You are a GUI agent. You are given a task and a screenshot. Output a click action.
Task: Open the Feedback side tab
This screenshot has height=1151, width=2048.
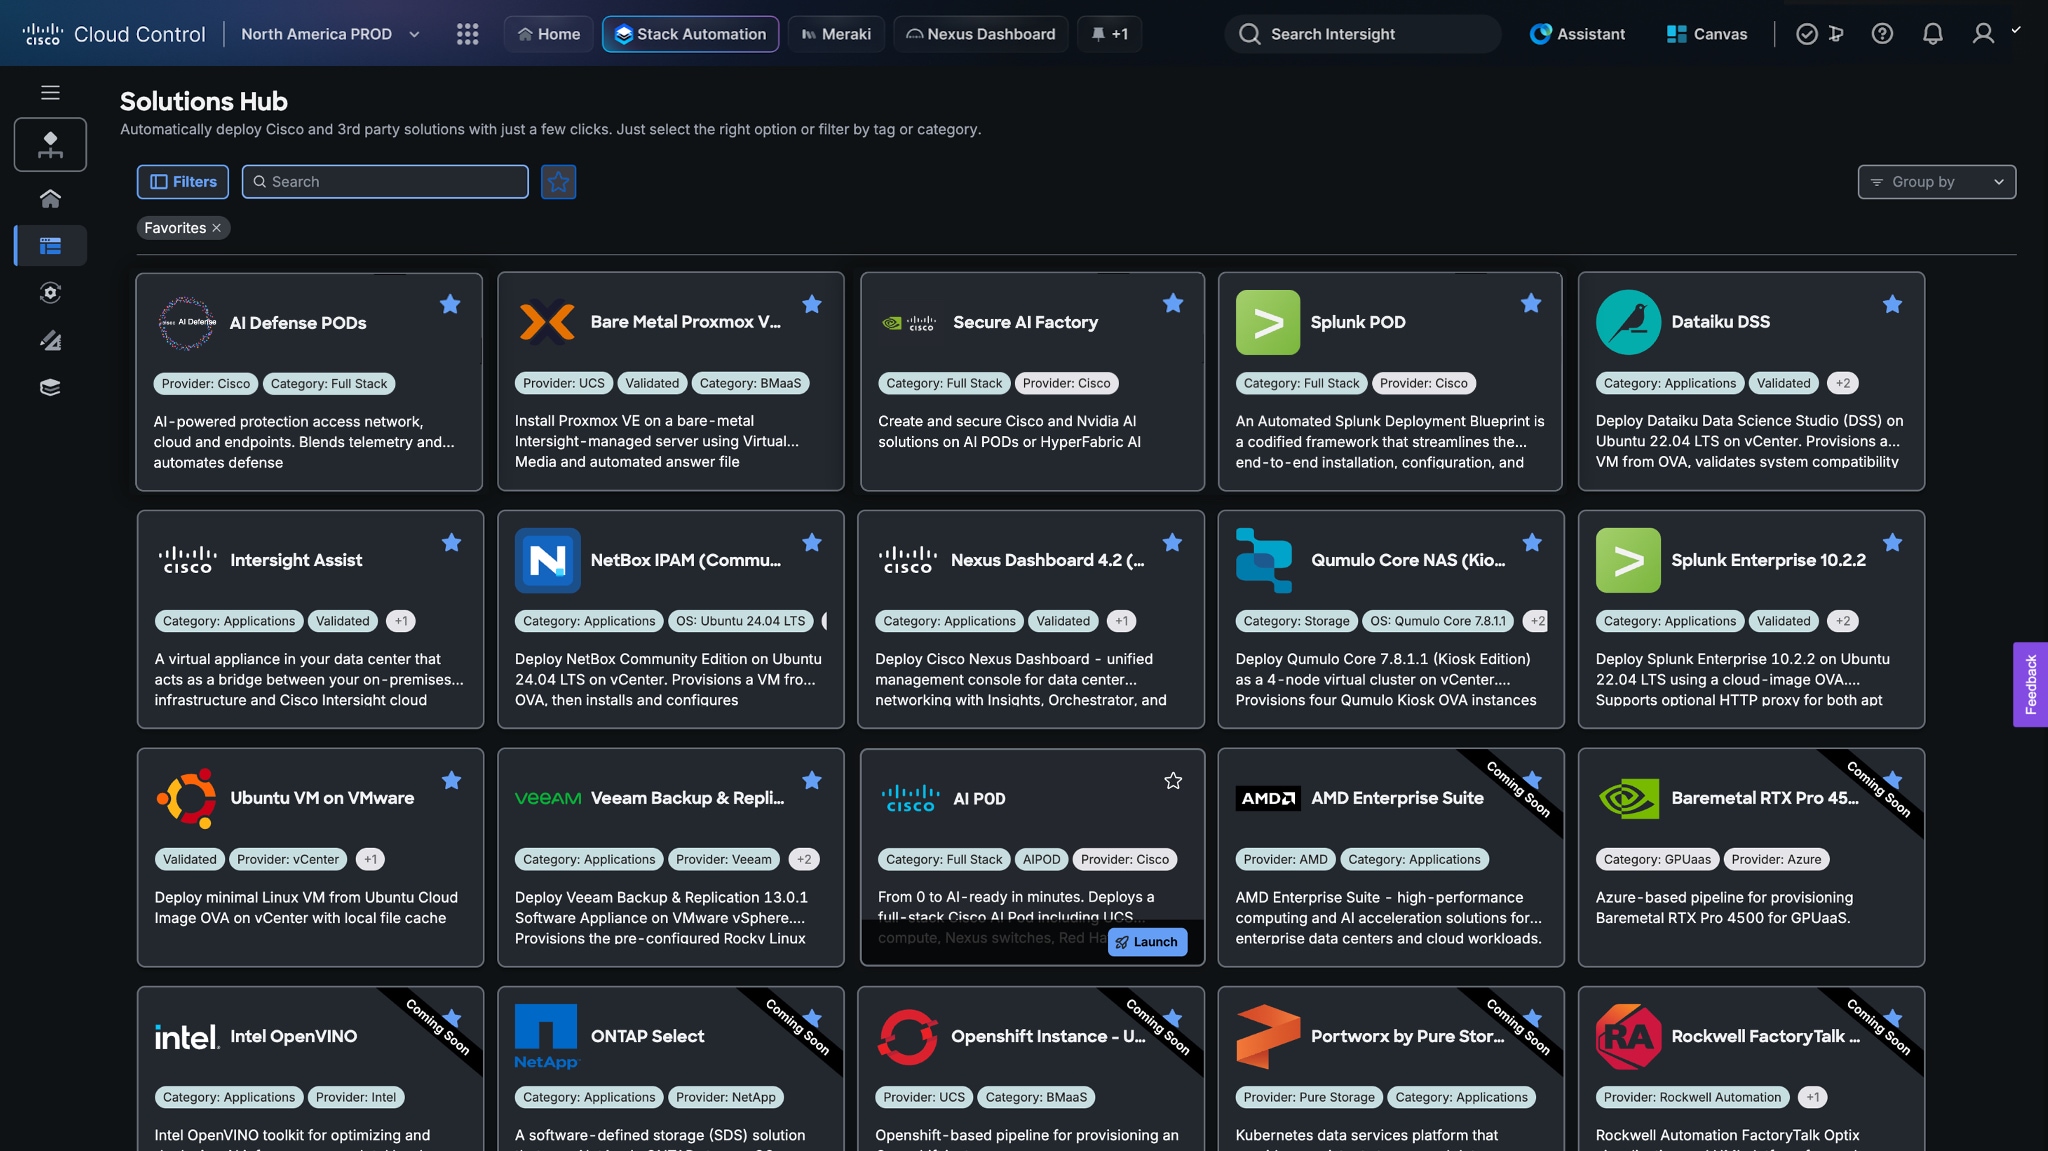coord(2030,684)
